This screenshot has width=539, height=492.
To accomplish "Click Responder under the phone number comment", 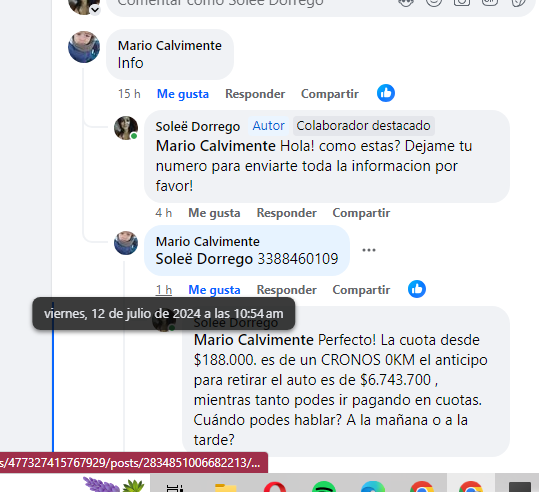I will coord(286,290).
